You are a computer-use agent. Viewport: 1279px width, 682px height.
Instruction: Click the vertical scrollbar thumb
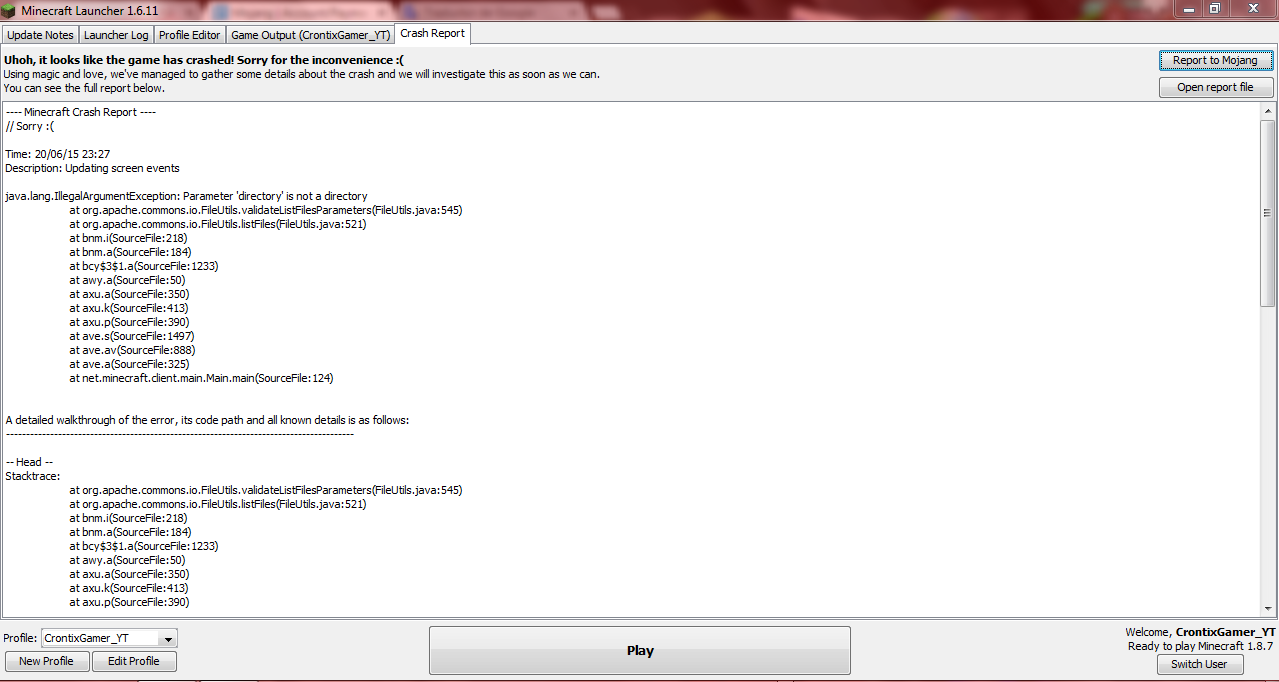pyautogui.click(x=1267, y=212)
